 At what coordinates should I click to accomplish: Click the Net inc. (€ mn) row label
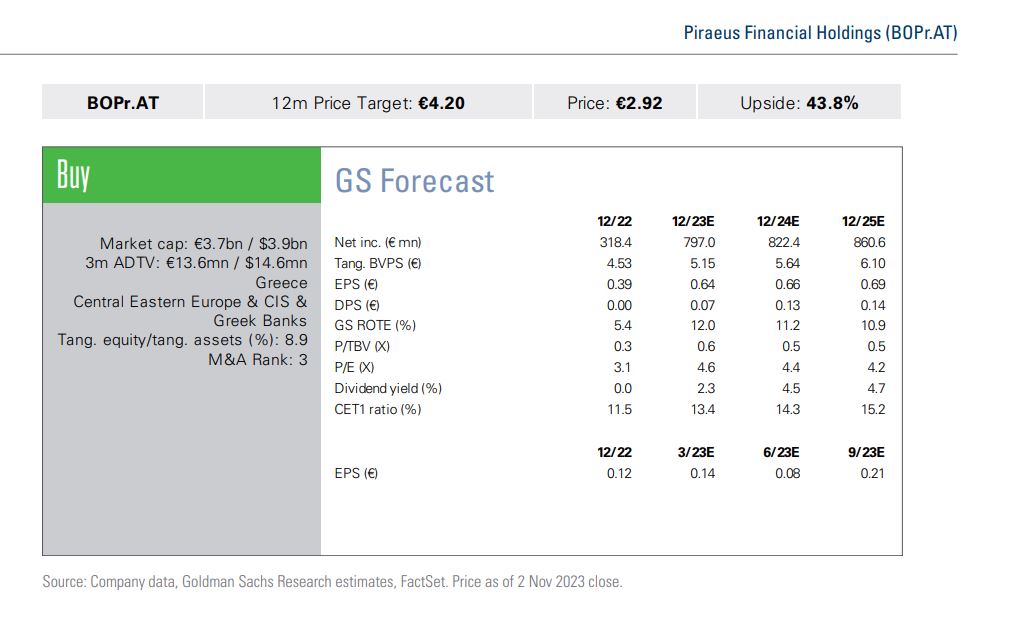click(378, 243)
